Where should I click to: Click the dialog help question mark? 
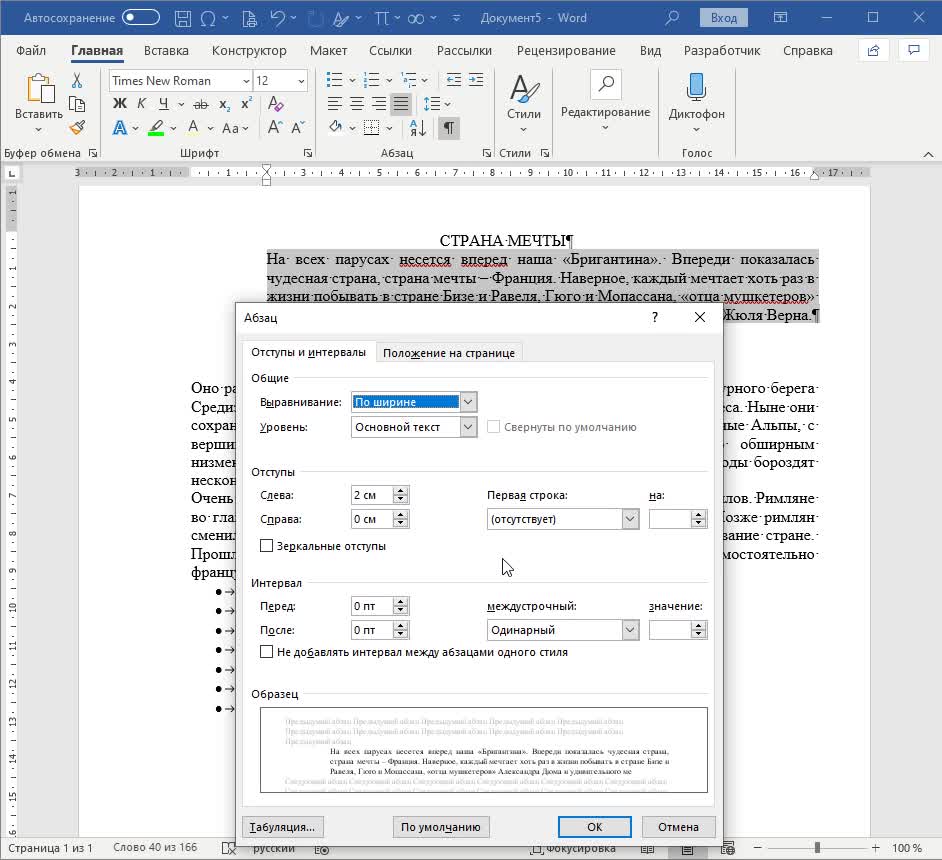coord(655,317)
